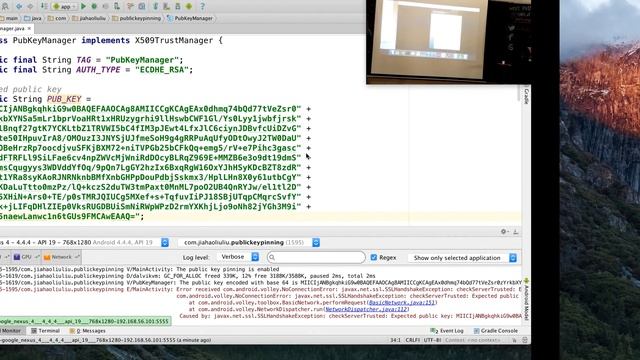Screen dimensions: 640x360
Task: Click X509TrustManager in the class declaration
Action: tap(174, 40)
